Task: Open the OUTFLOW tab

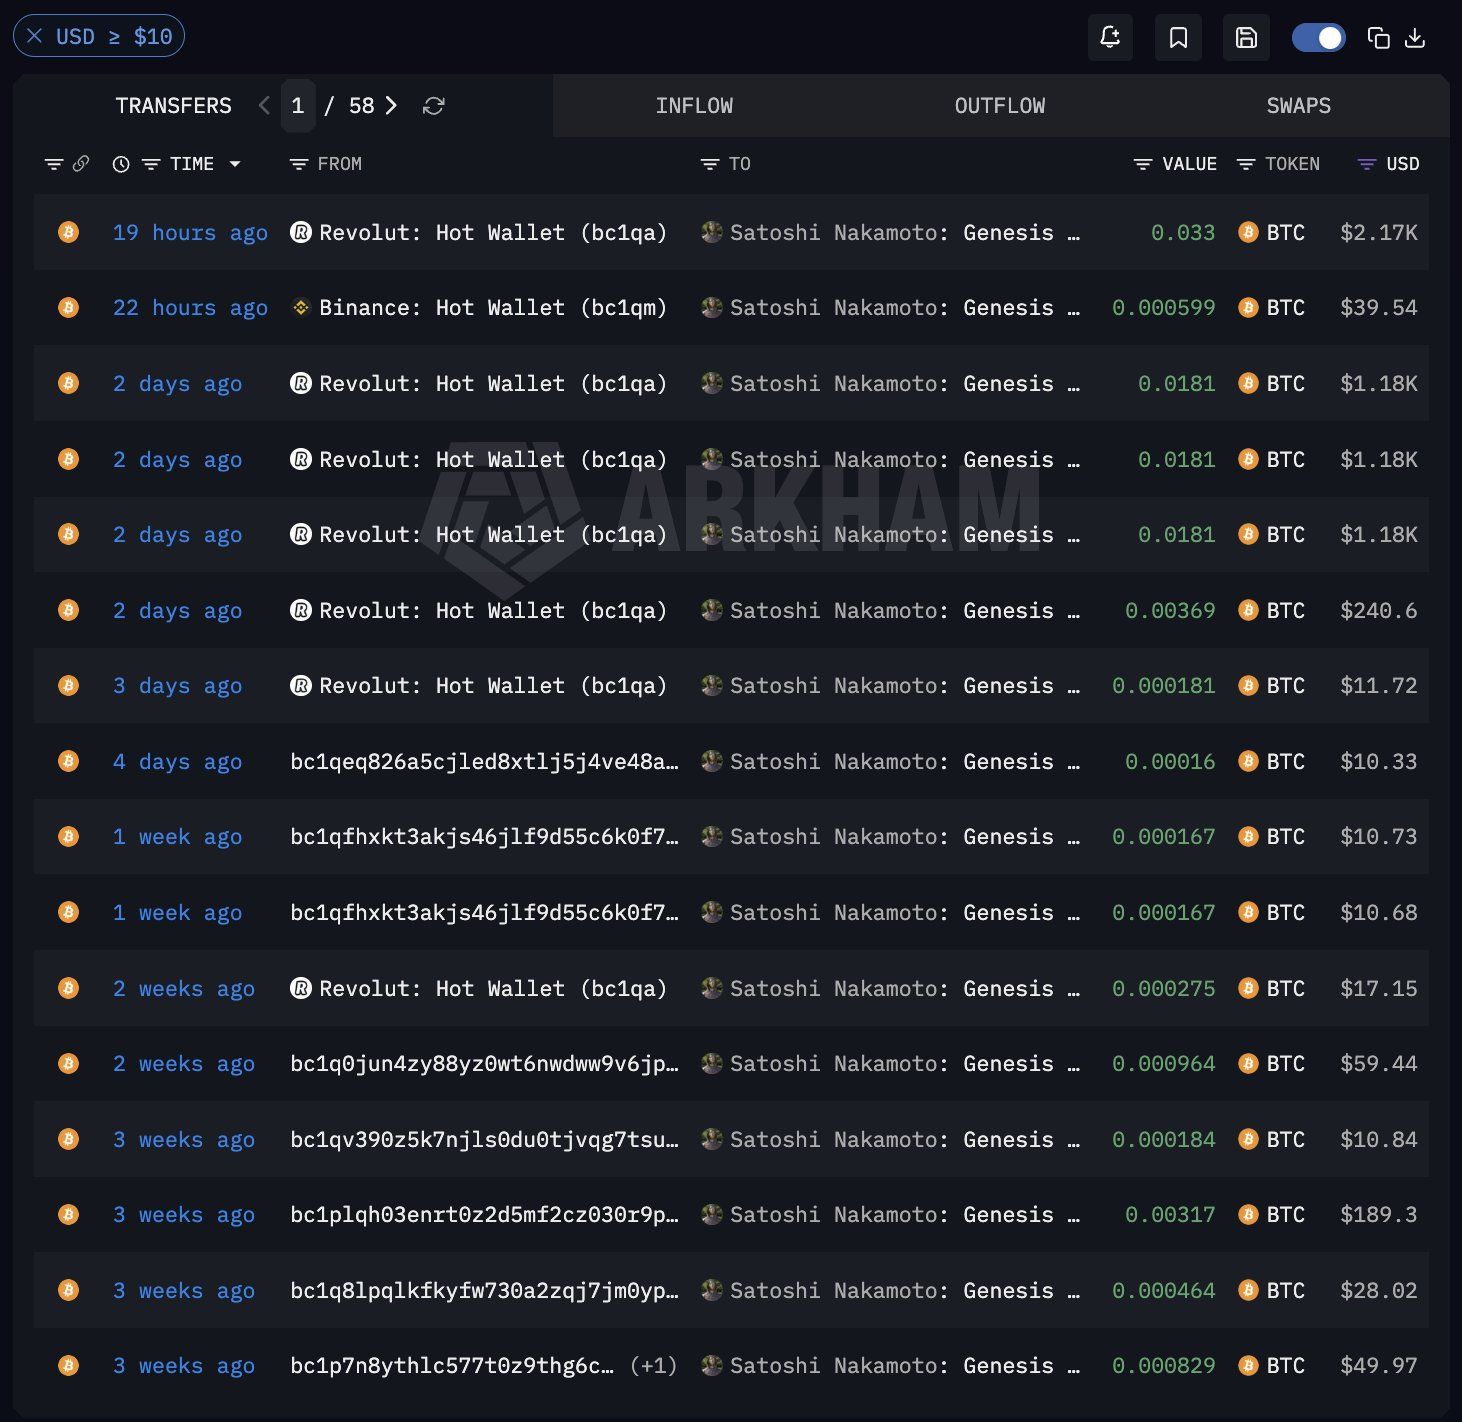Action: pyautogui.click(x=1000, y=106)
